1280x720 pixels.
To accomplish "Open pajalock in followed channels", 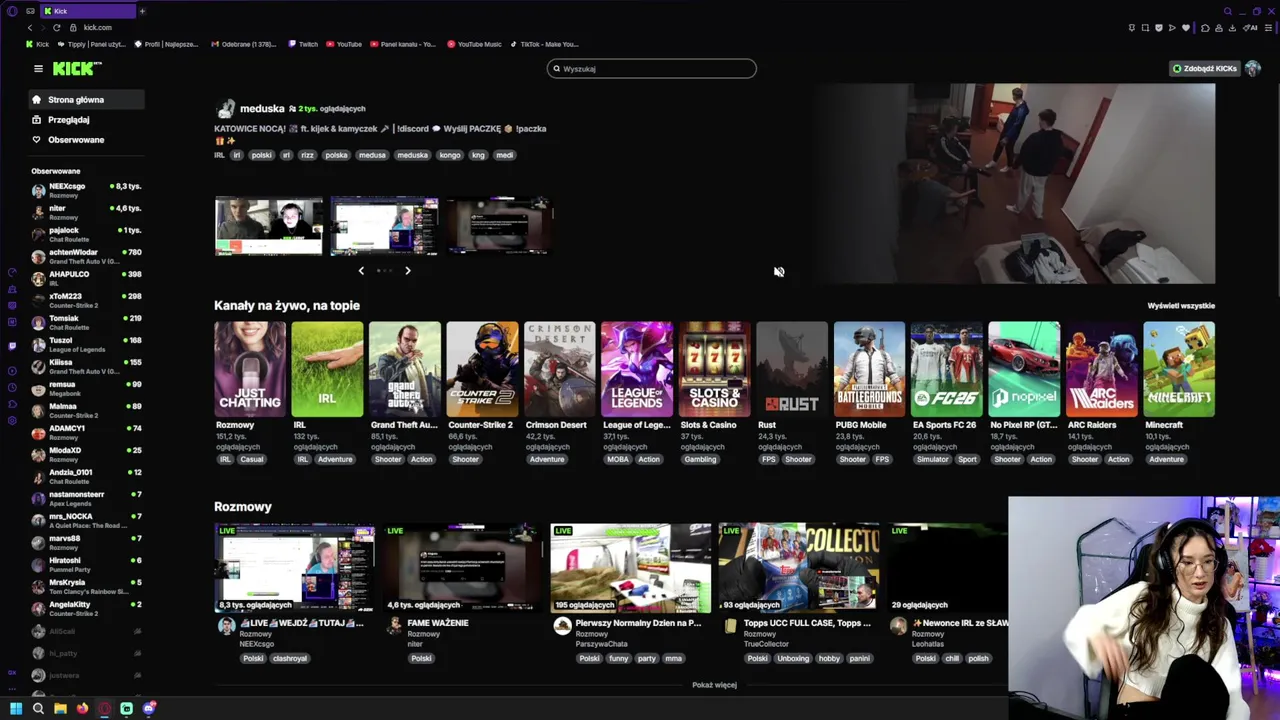I will 87,234.
